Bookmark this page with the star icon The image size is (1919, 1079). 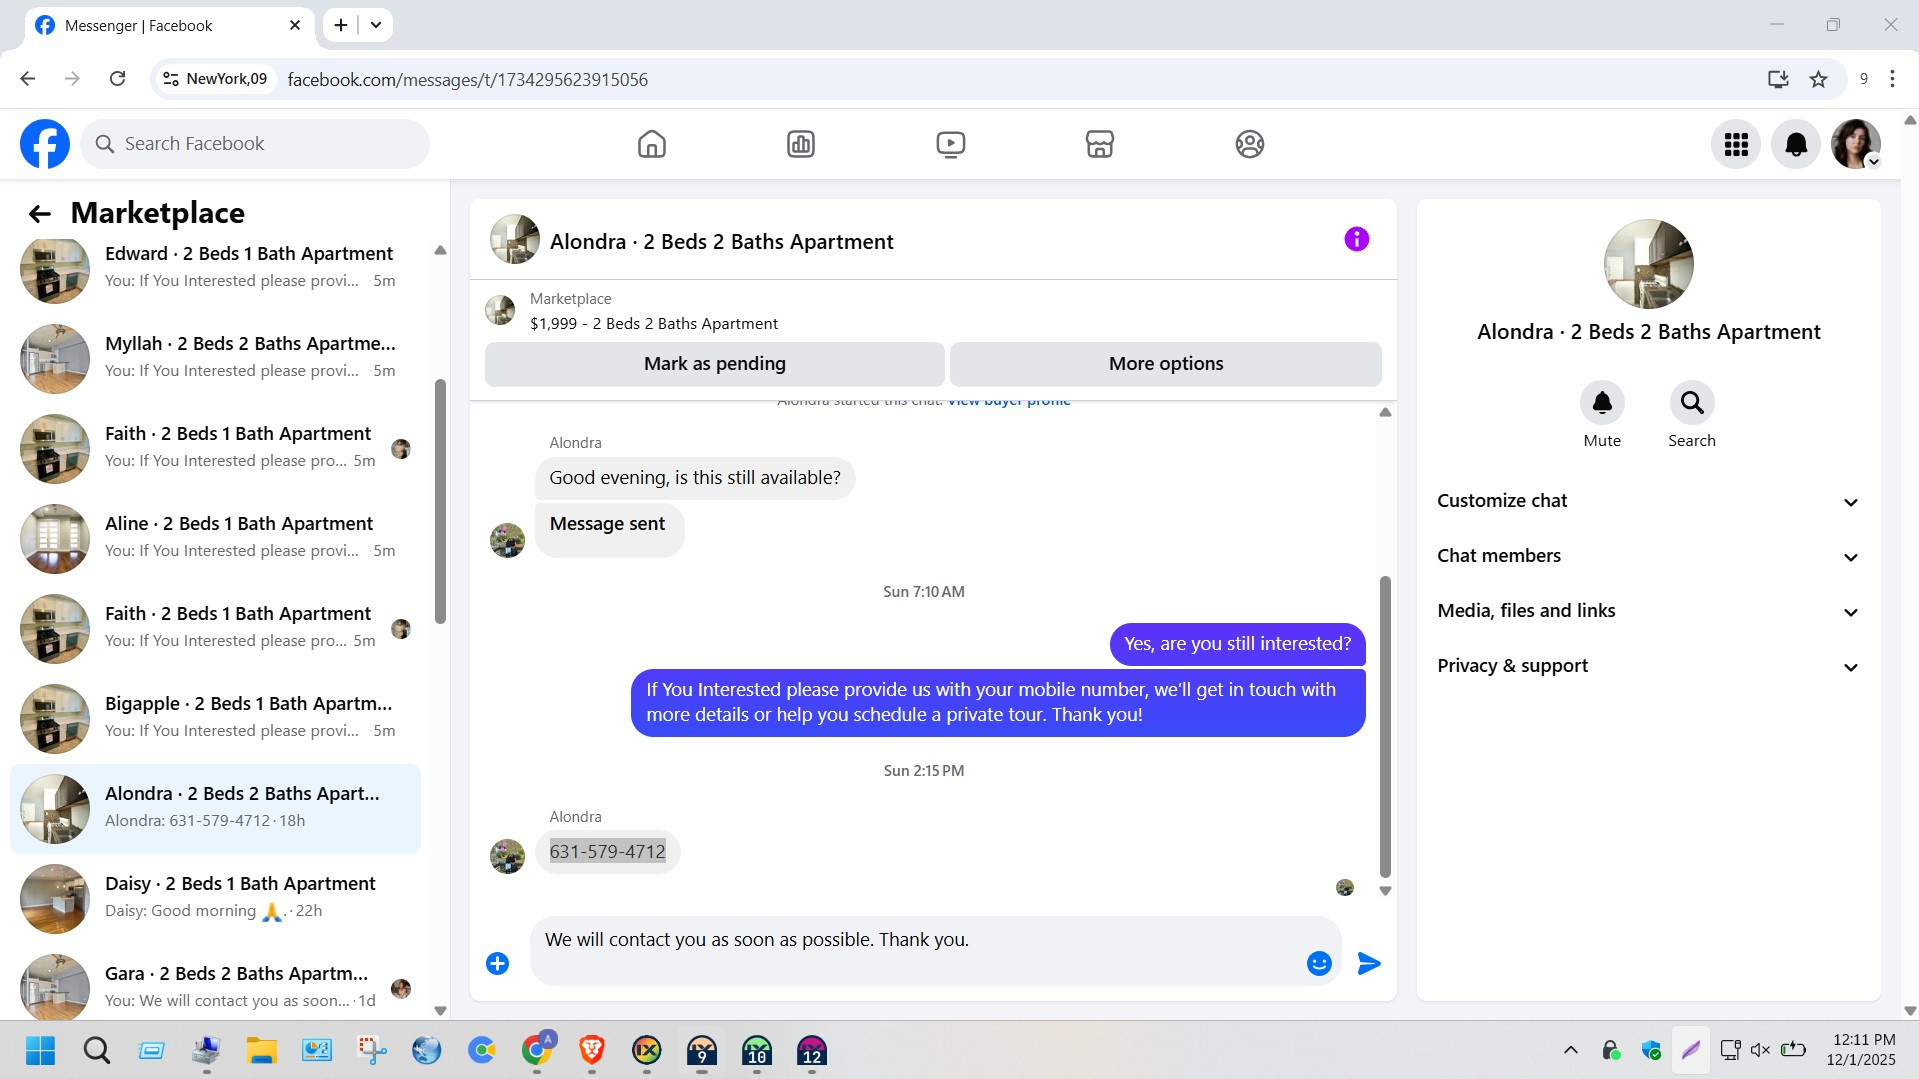[1818, 79]
